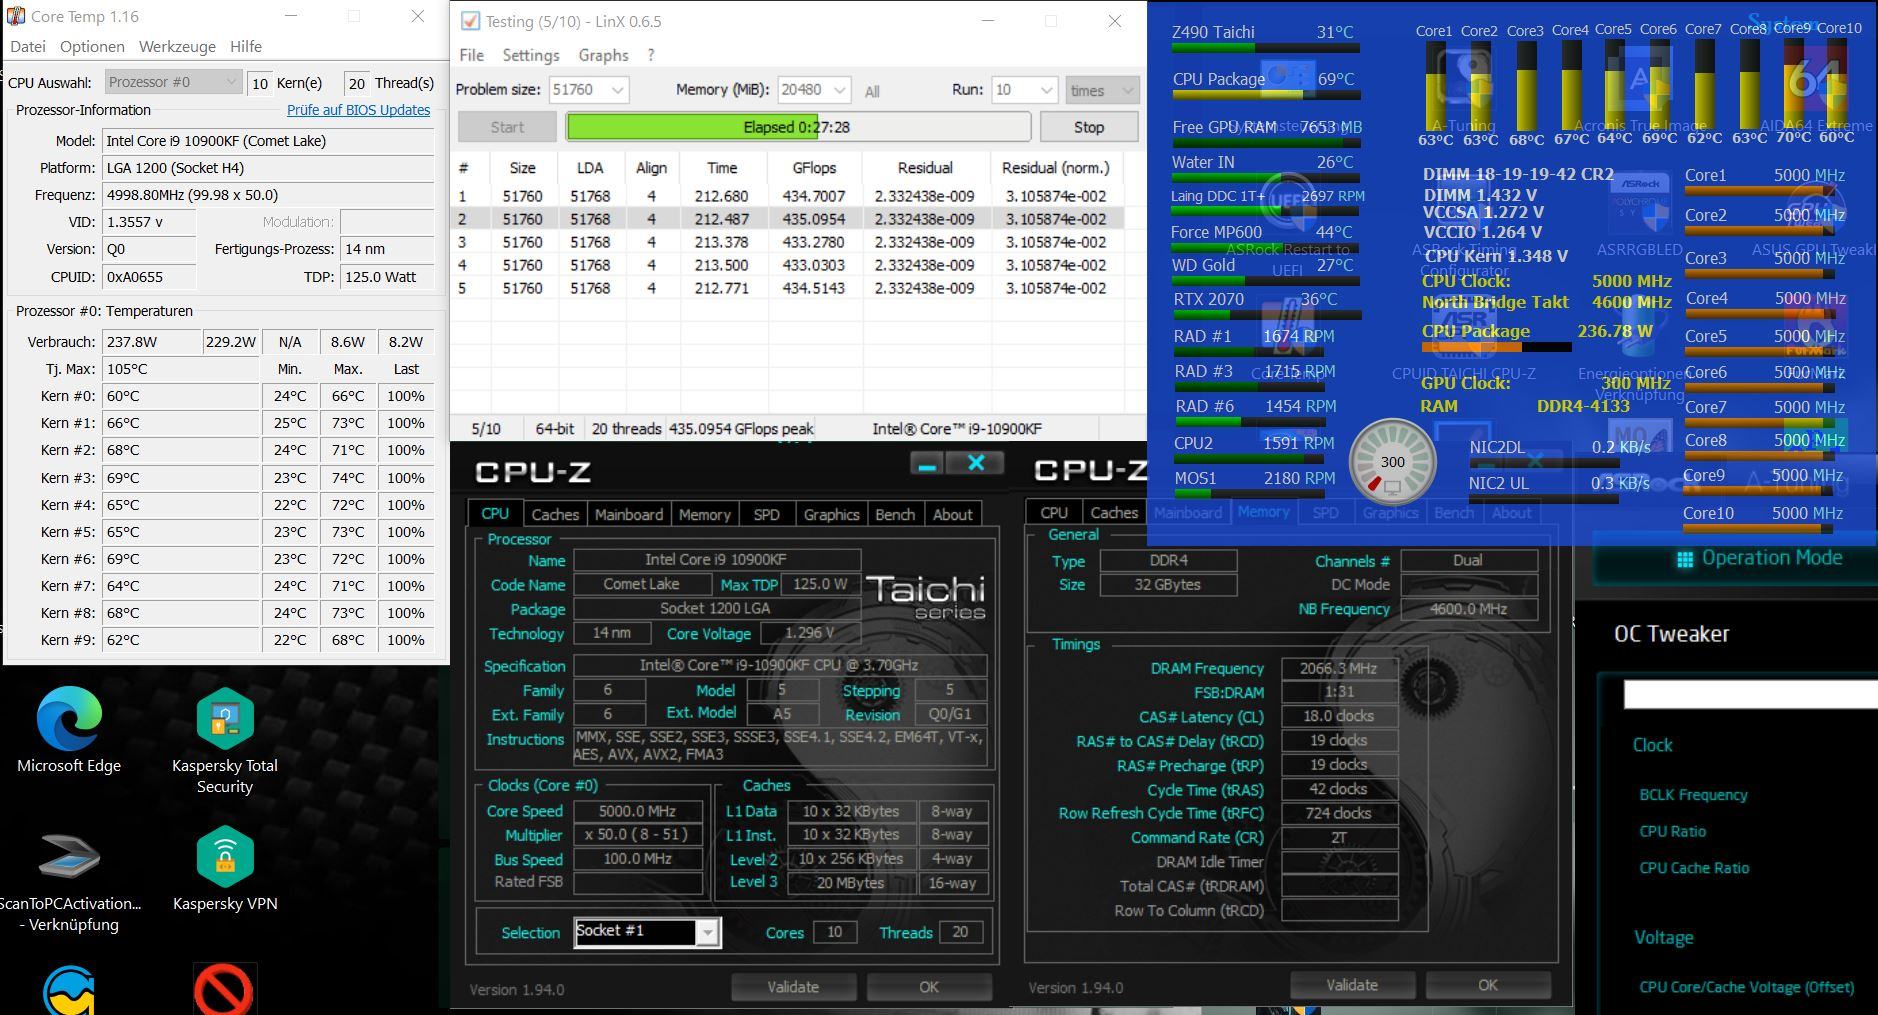Viewport: 1878px width, 1015px height.
Task: Open Graphs menu in LinX
Action: coord(603,55)
